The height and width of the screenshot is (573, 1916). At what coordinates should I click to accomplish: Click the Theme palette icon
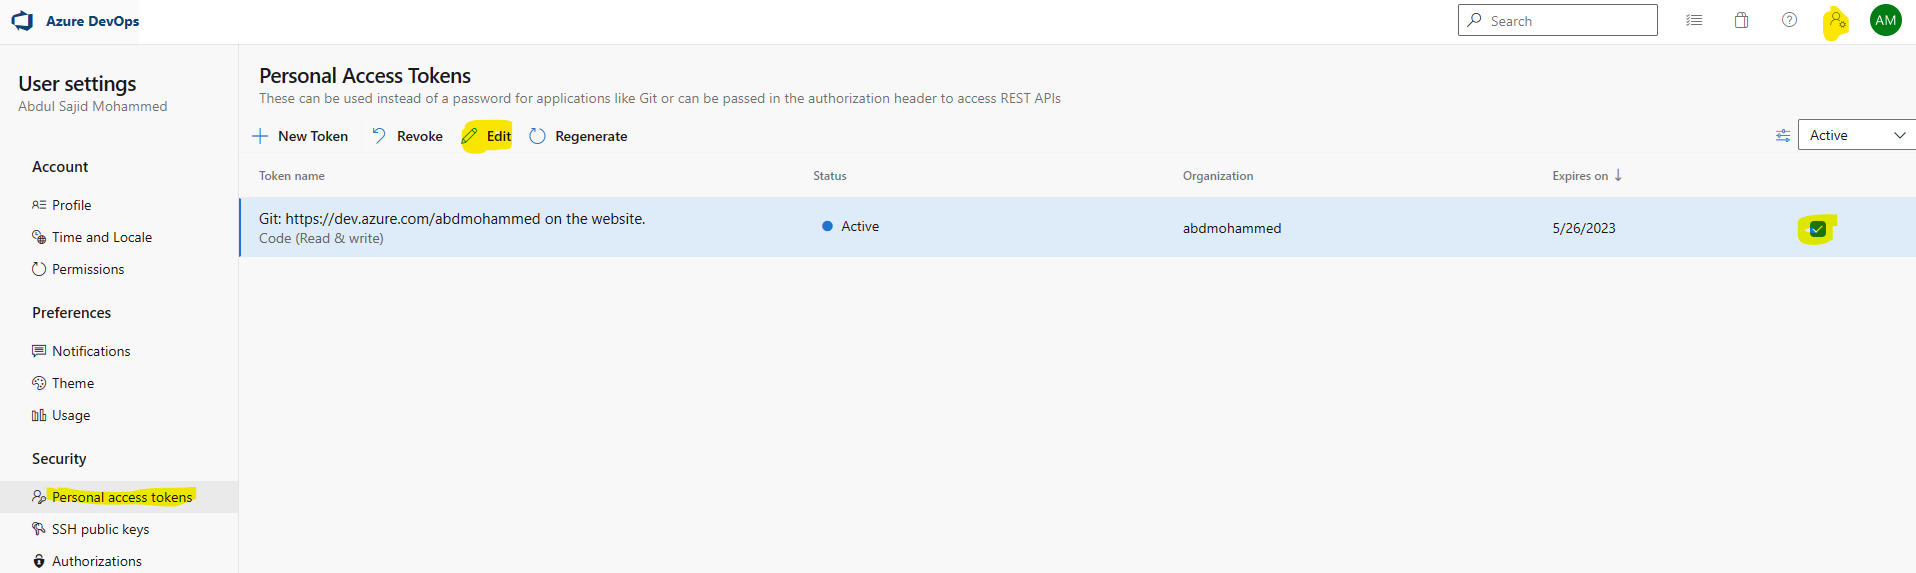(x=39, y=383)
